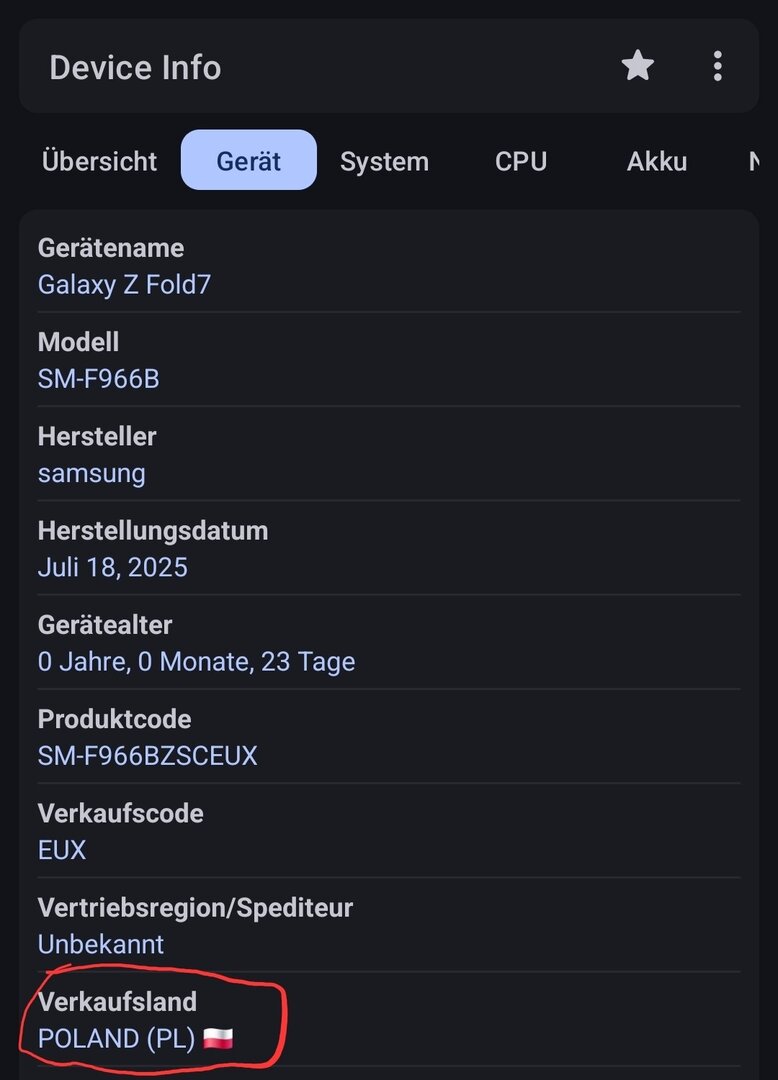Image resolution: width=778 pixels, height=1080 pixels.
Task: Tap the Unbekannt distribution region value
Action: [x=100, y=944]
